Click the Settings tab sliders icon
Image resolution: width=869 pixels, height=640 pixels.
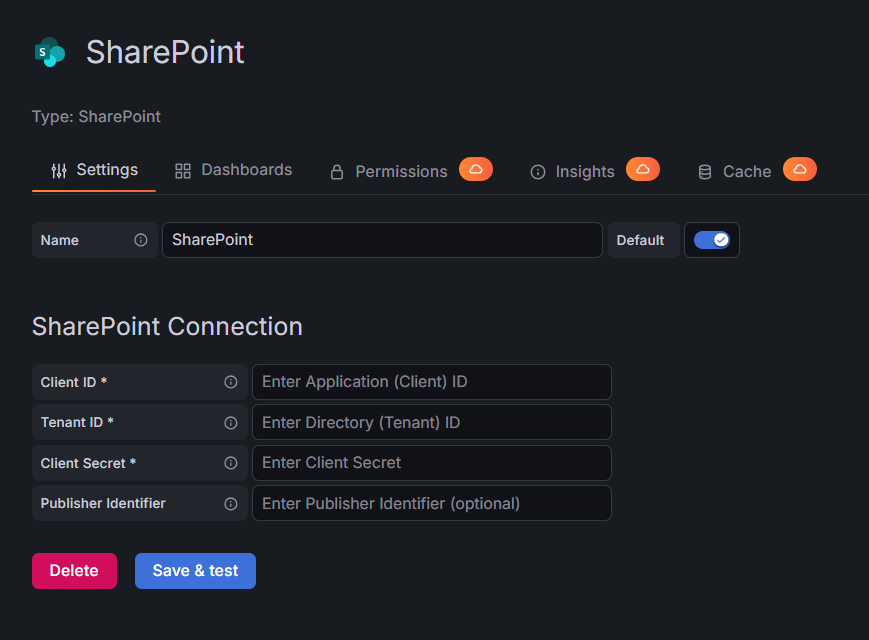(59, 171)
